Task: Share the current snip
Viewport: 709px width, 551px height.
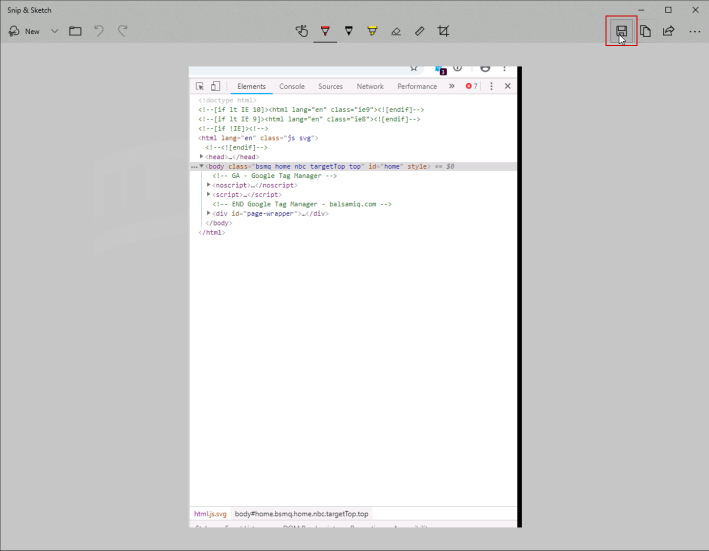Action: pyautogui.click(x=669, y=31)
